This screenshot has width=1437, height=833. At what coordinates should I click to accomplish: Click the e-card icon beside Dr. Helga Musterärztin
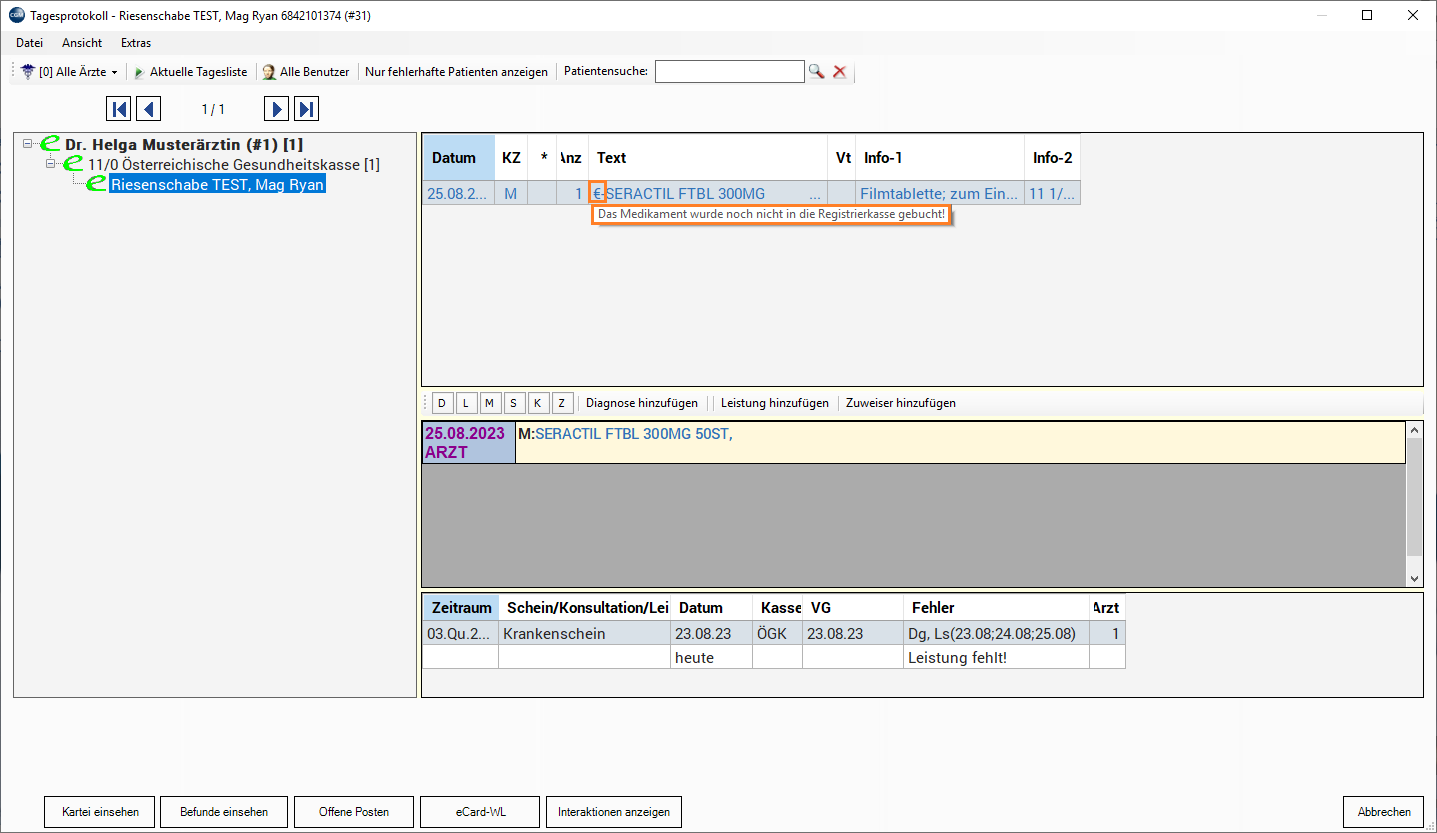click(50, 144)
